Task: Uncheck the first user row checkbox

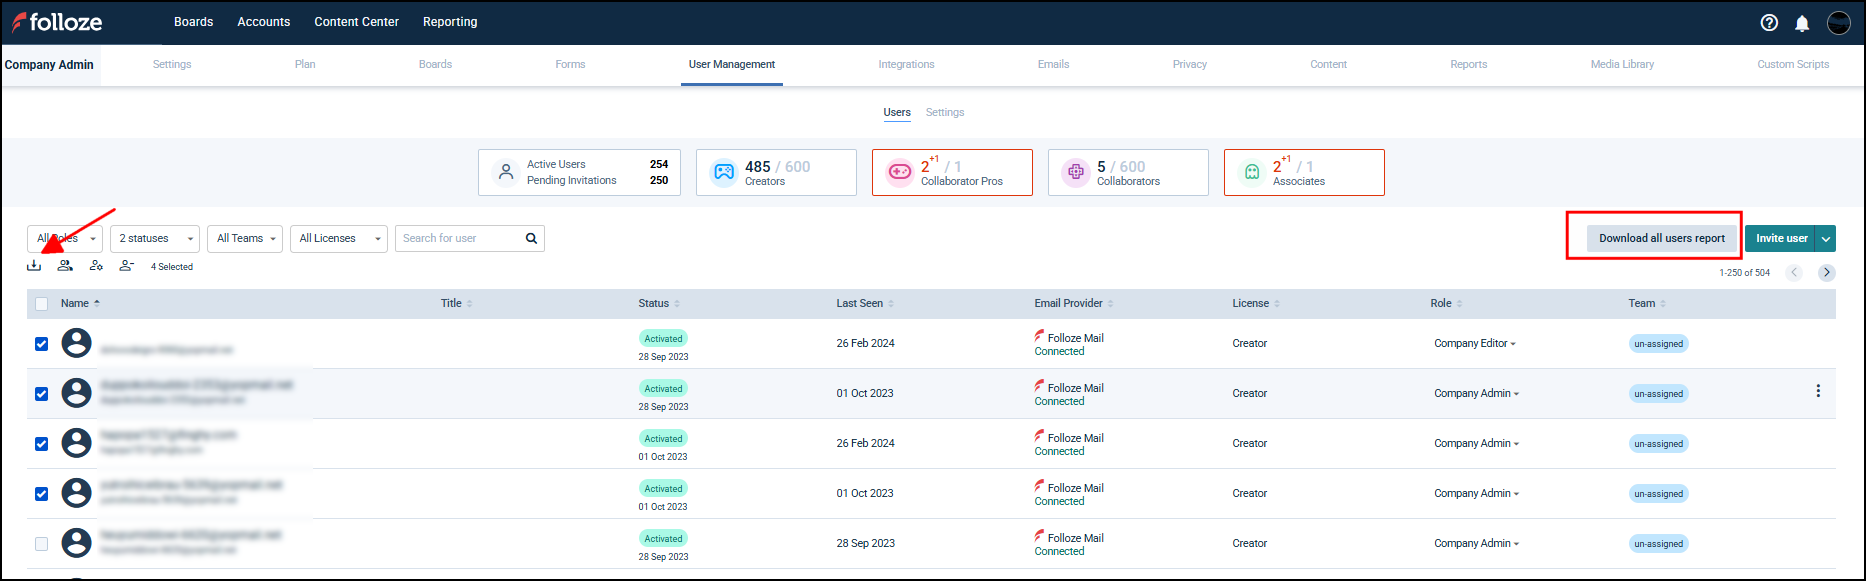Action: pyautogui.click(x=41, y=344)
